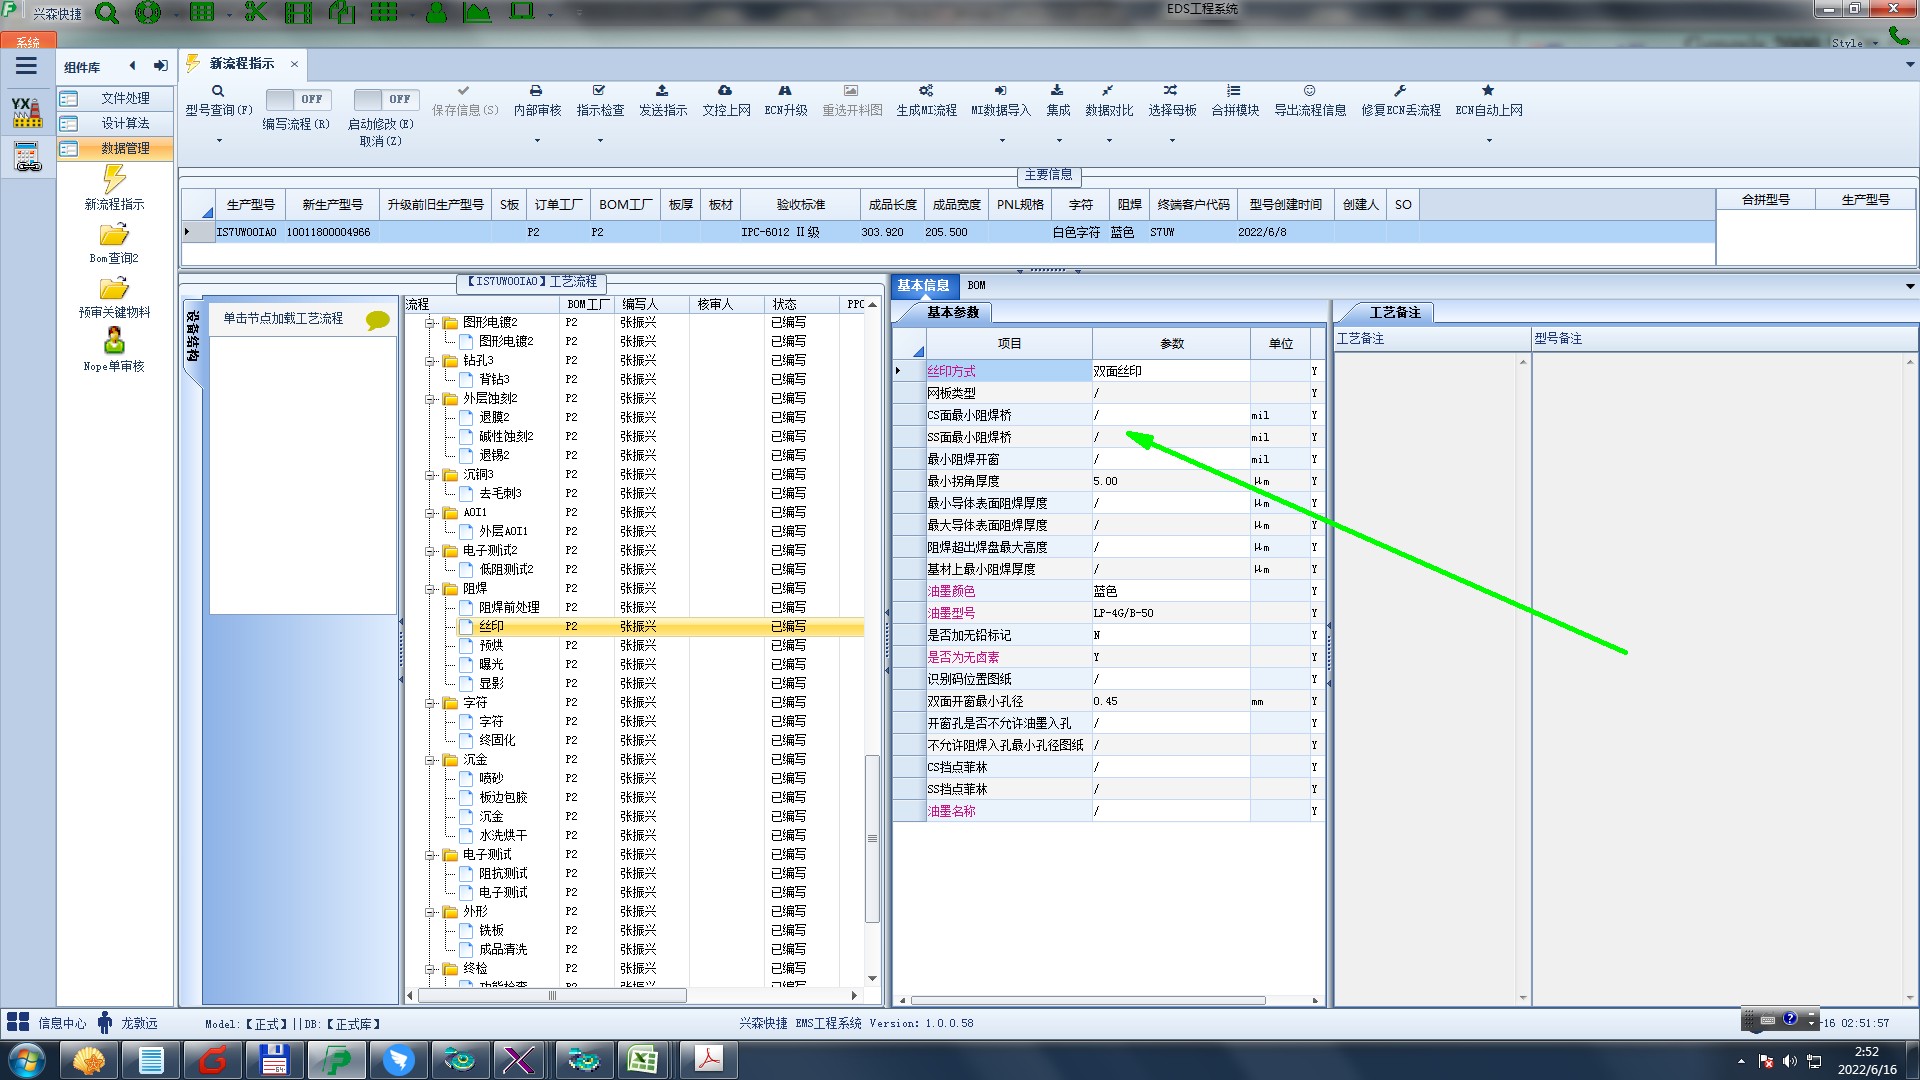
Task: Click Nope单审核 person icon
Action: (114, 341)
